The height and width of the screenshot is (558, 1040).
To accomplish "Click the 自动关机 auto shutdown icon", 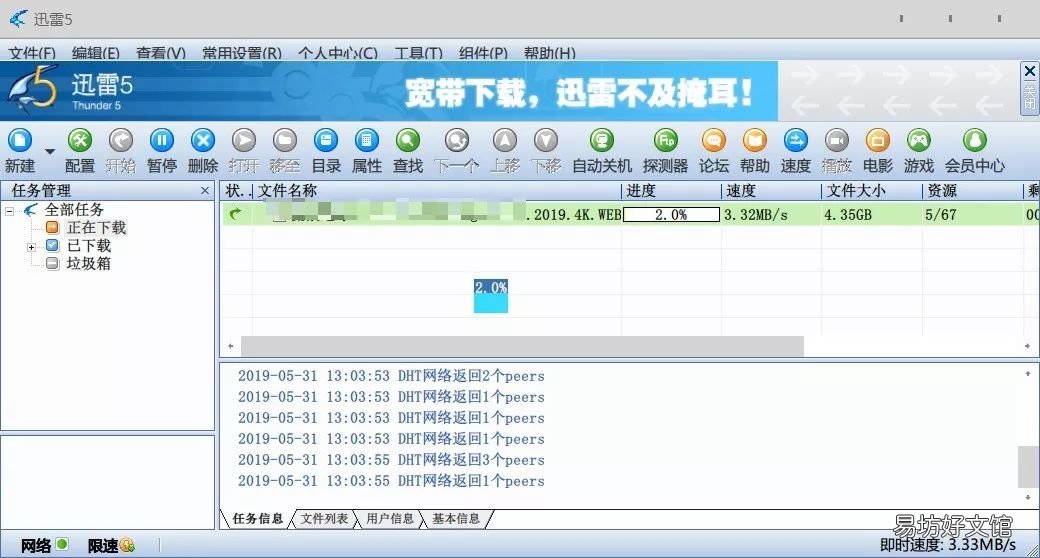I will click(x=602, y=140).
